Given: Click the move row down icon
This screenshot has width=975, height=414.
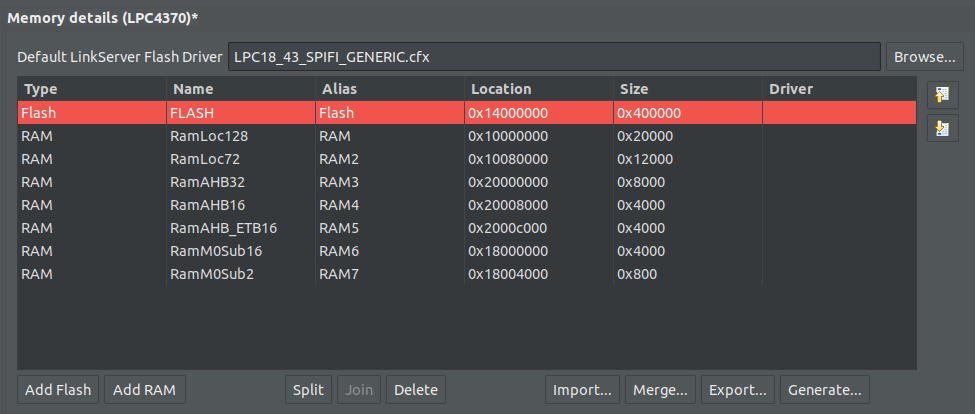Looking at the screenshot, I should click(942, 128).
